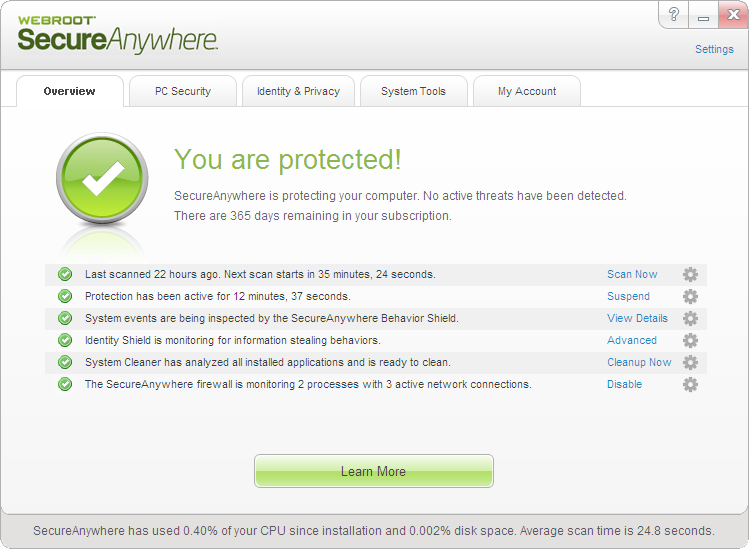
Task: Open Advanced Identity Shield options
Action: point(632,340)
